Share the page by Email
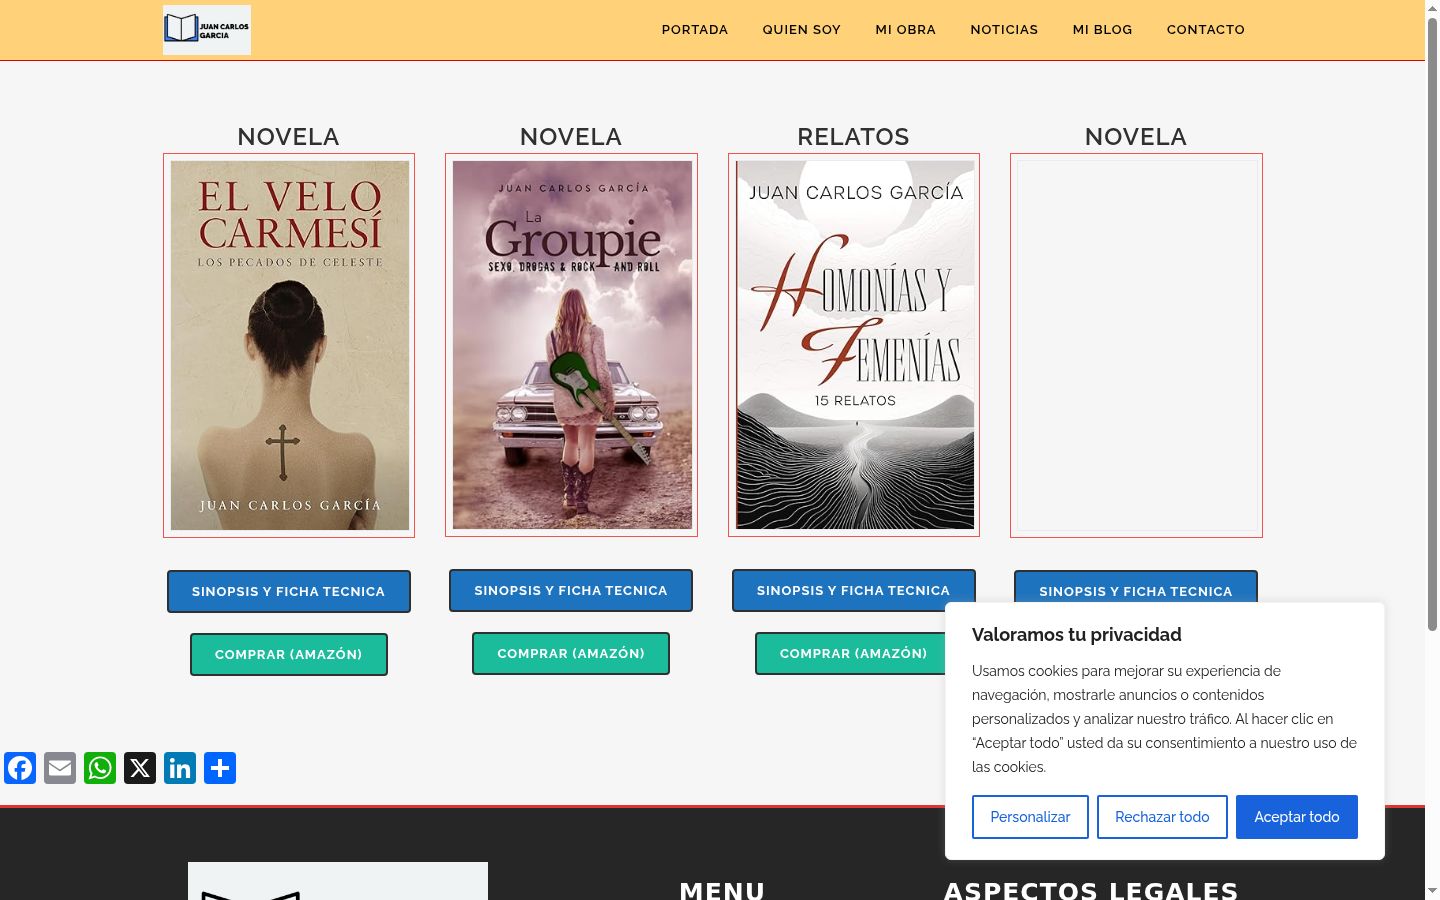 point(60,768)
